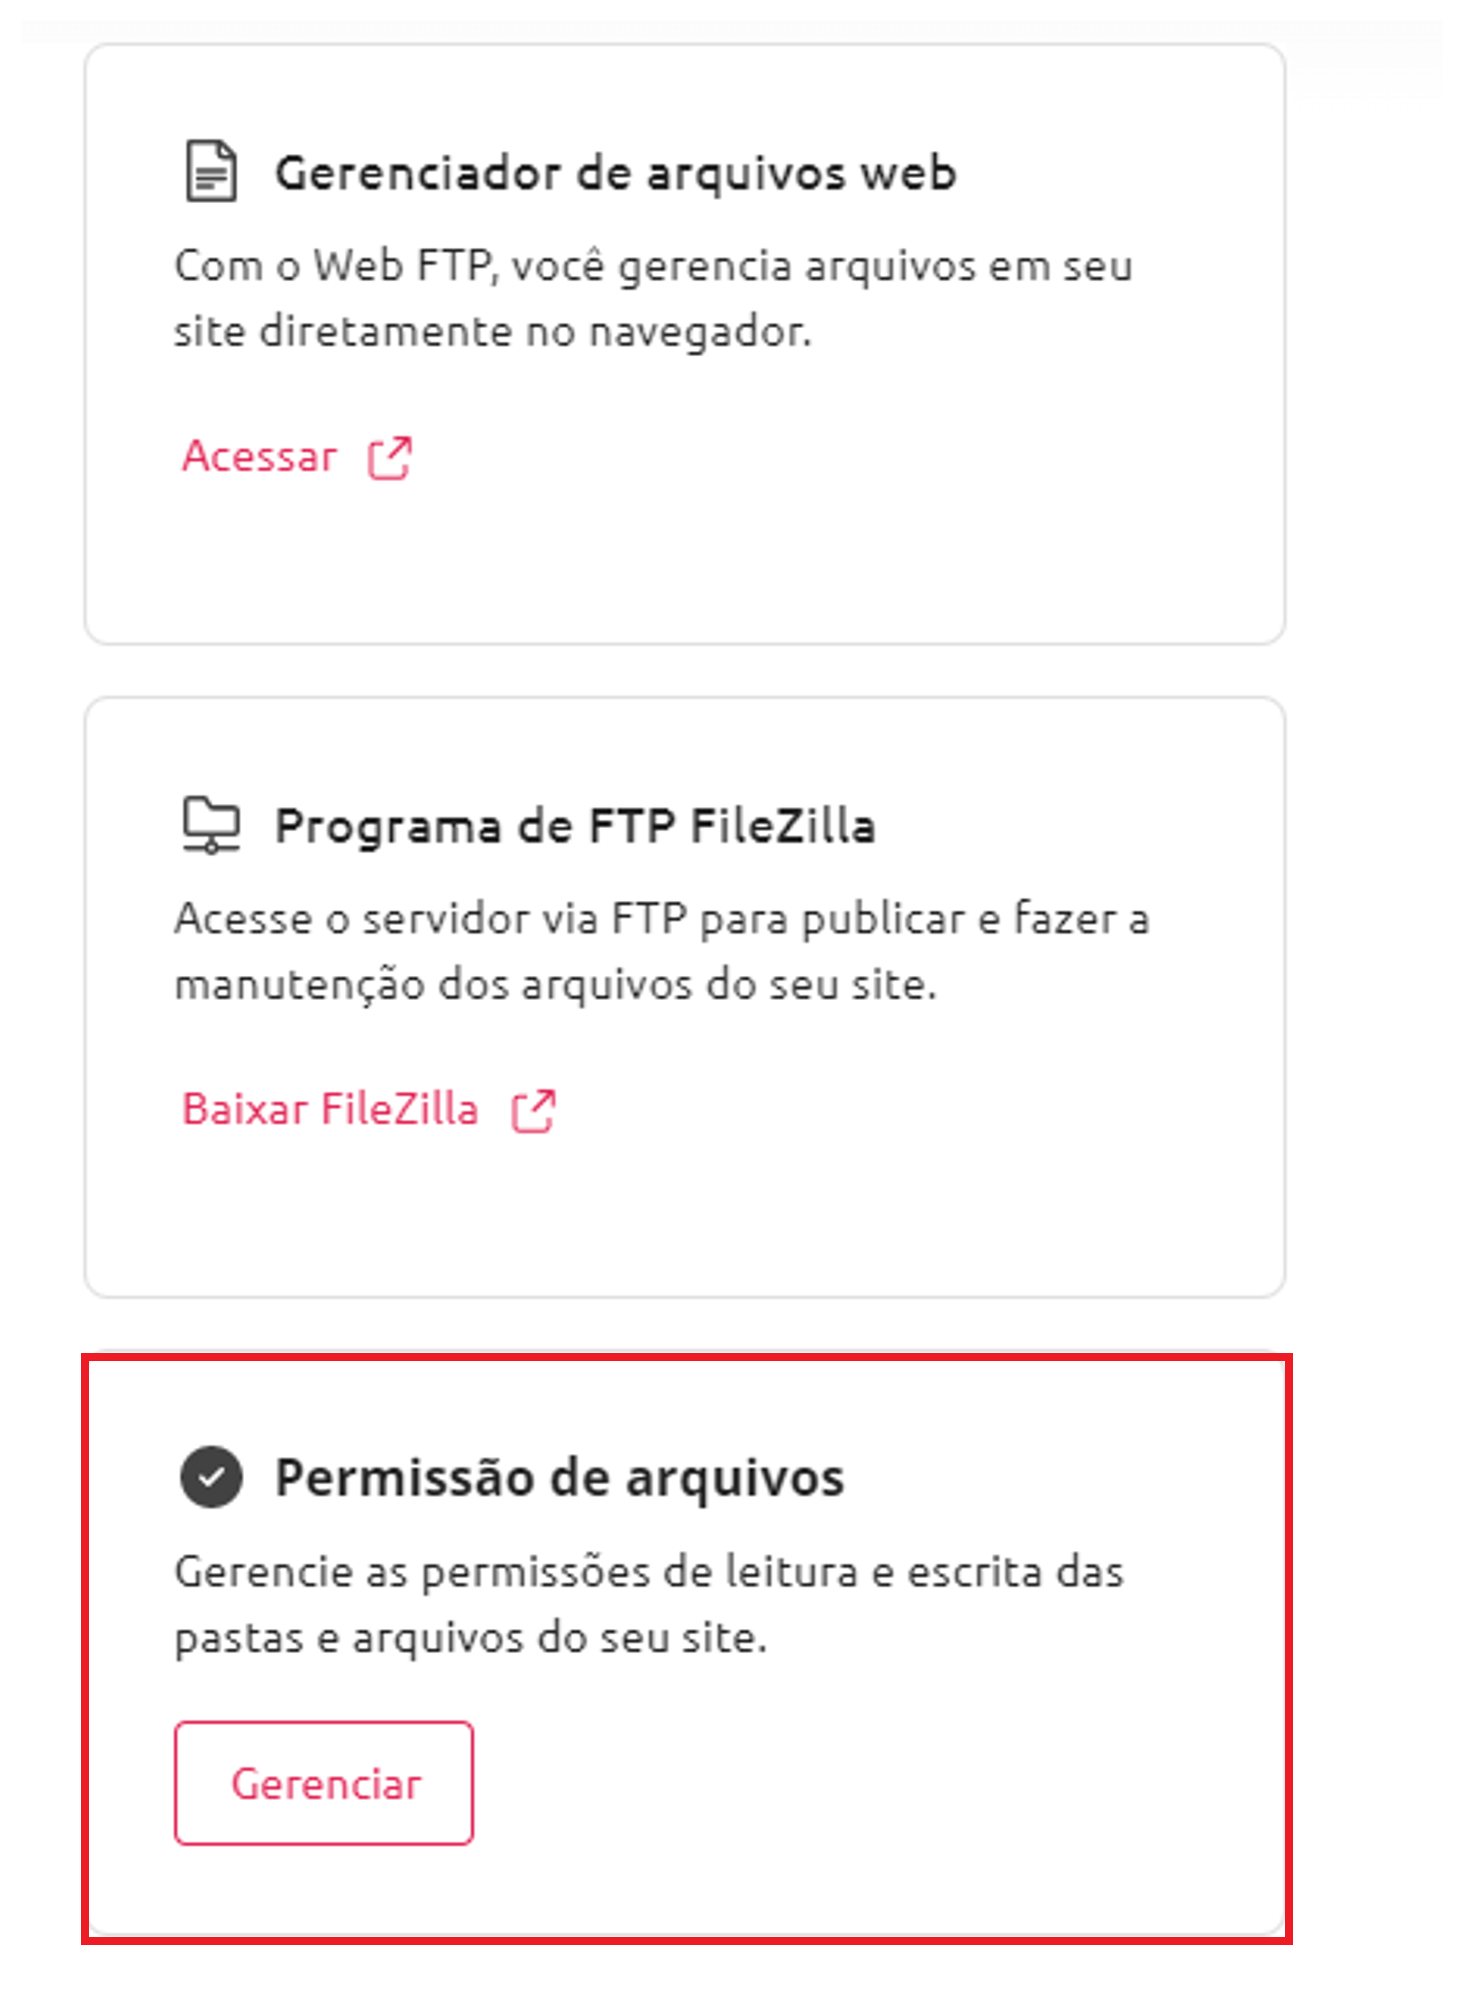Click the external link icon next to Acessar
Screen dimensions: 1463x1998
point(390,458)
